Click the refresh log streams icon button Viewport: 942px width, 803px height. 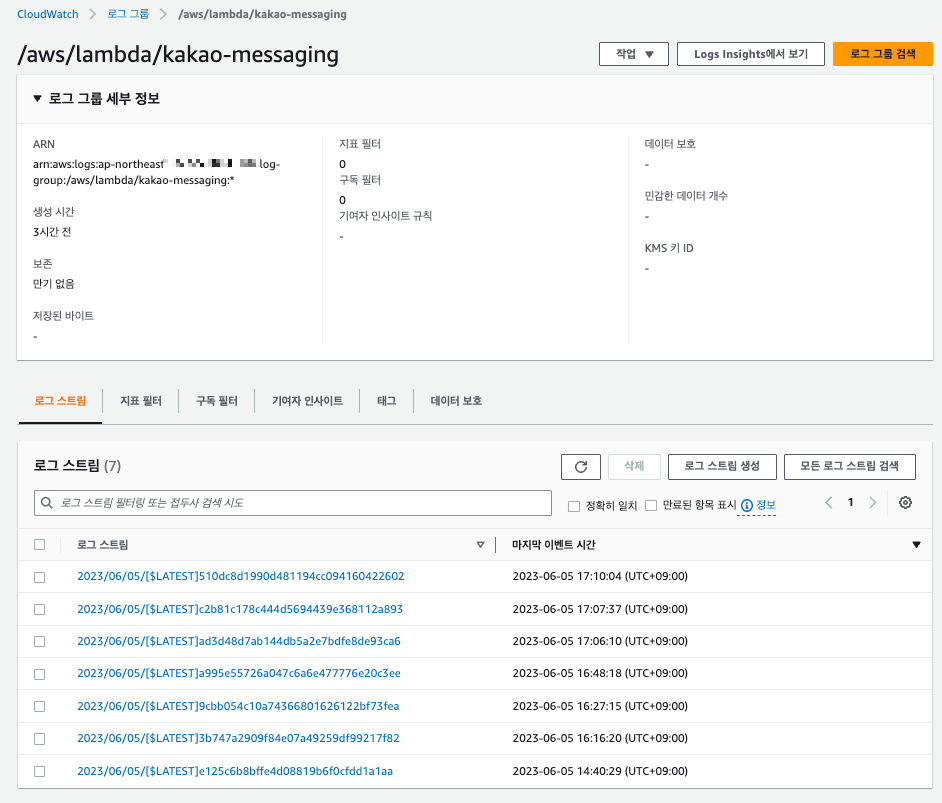580,467
